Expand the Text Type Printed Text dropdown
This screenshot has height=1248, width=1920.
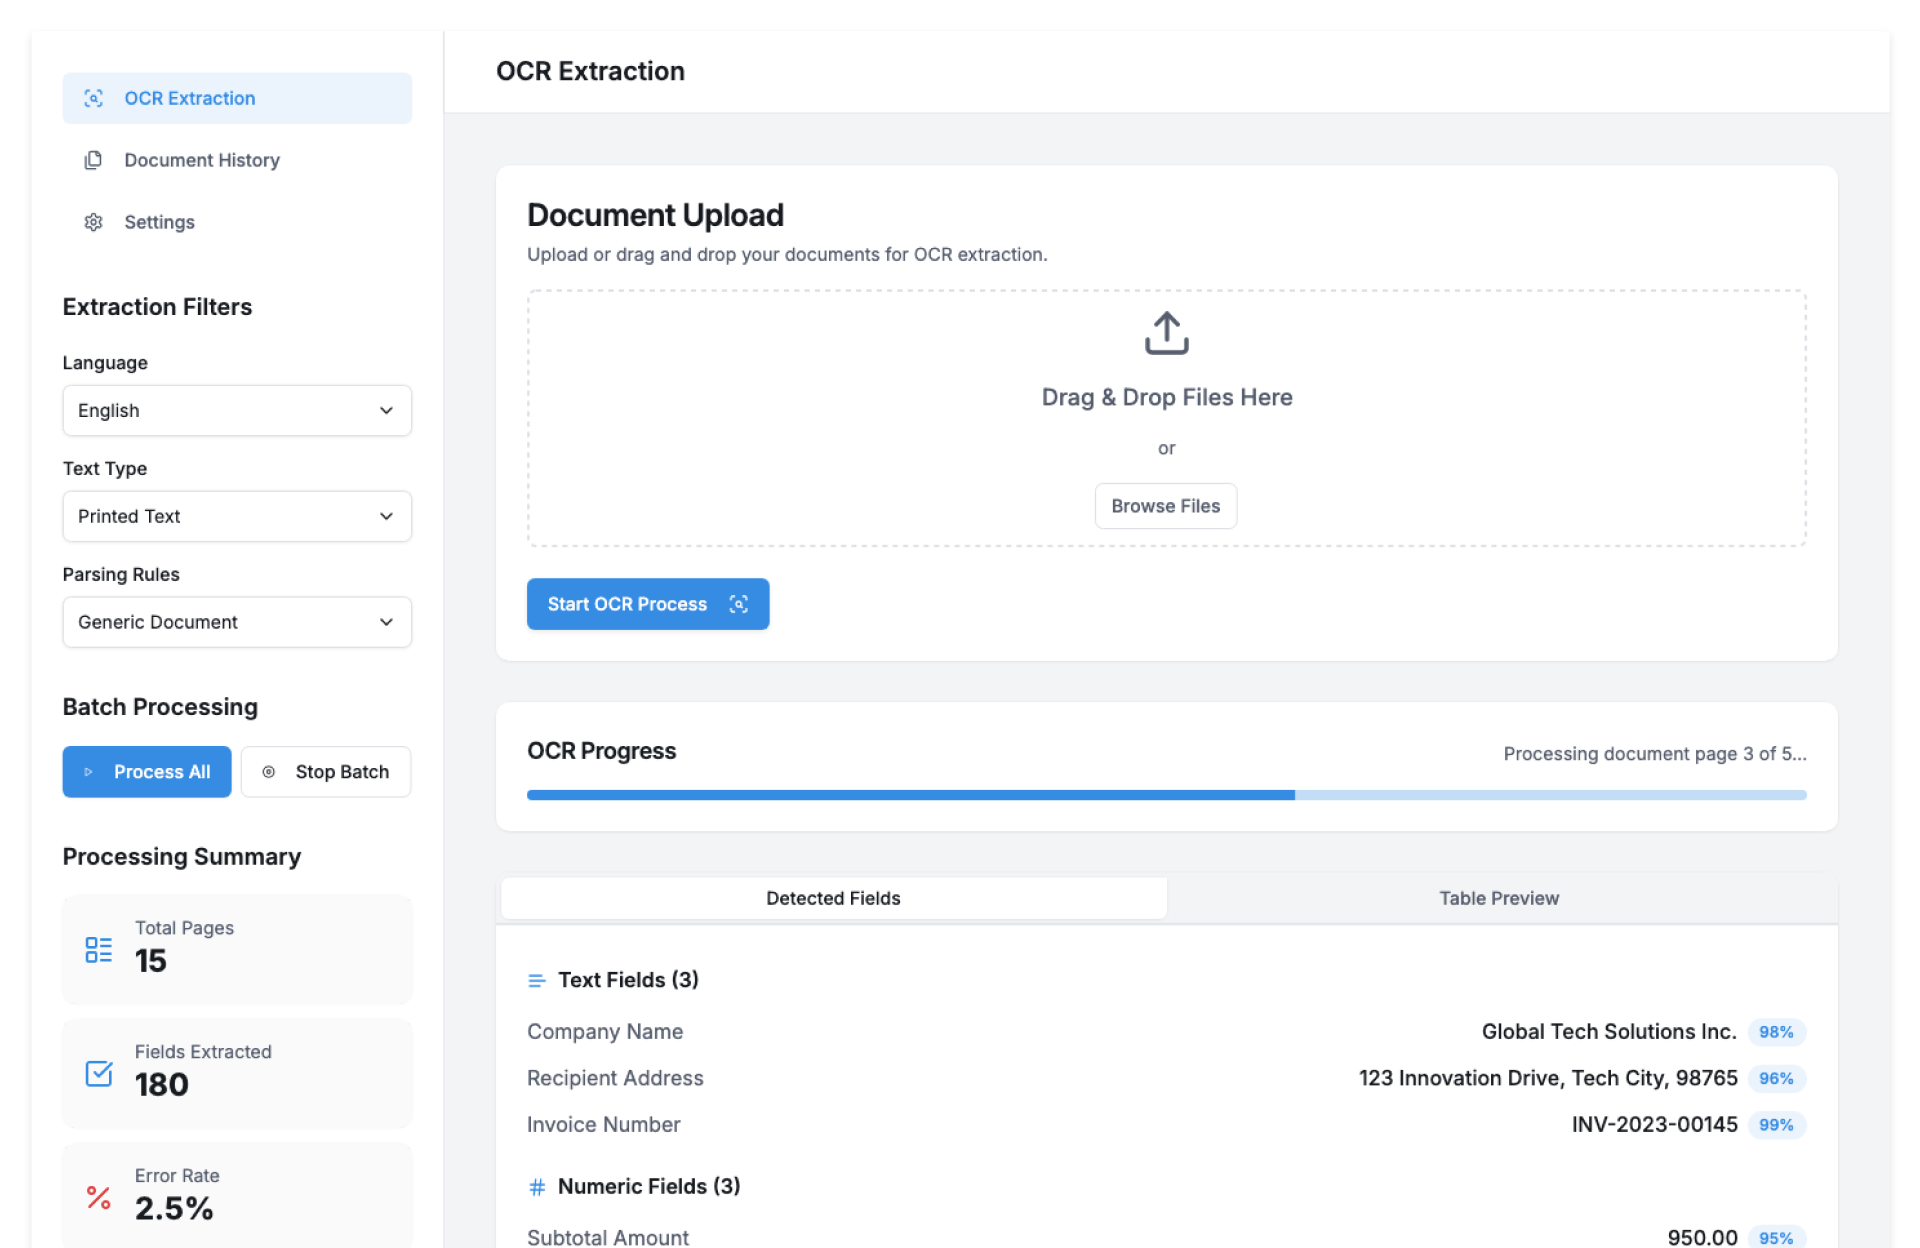tap(237, 517)
